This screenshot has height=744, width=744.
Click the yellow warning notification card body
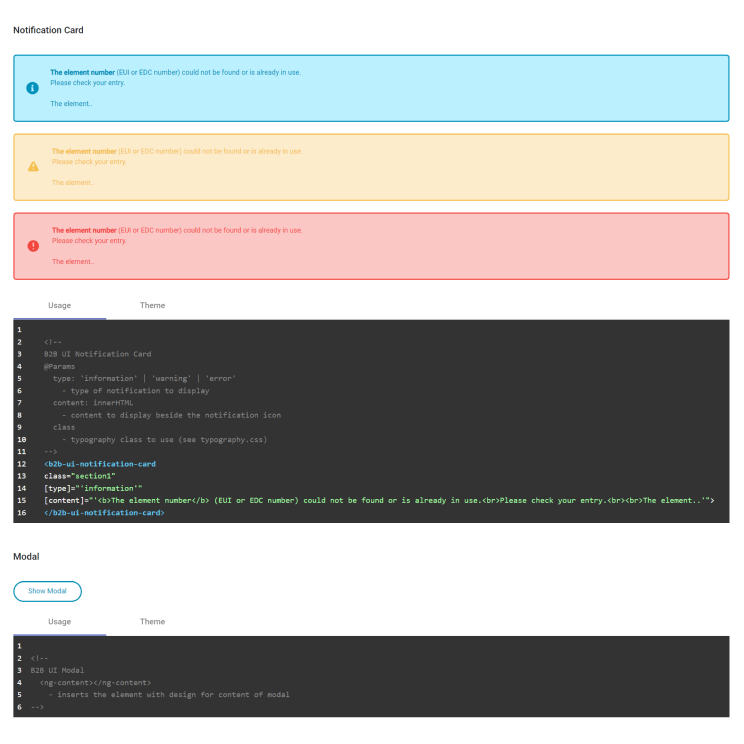400,167
